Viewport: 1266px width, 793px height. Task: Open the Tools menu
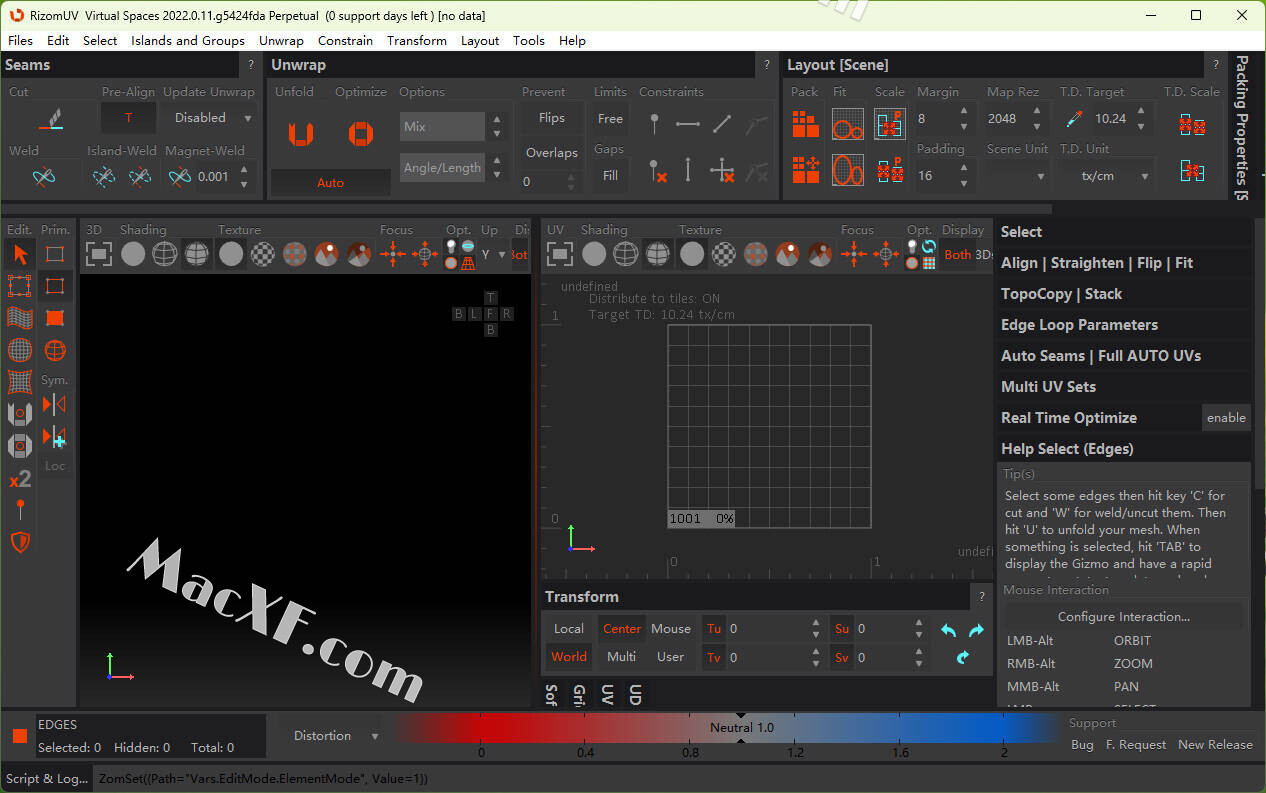(x=529, y=41)
